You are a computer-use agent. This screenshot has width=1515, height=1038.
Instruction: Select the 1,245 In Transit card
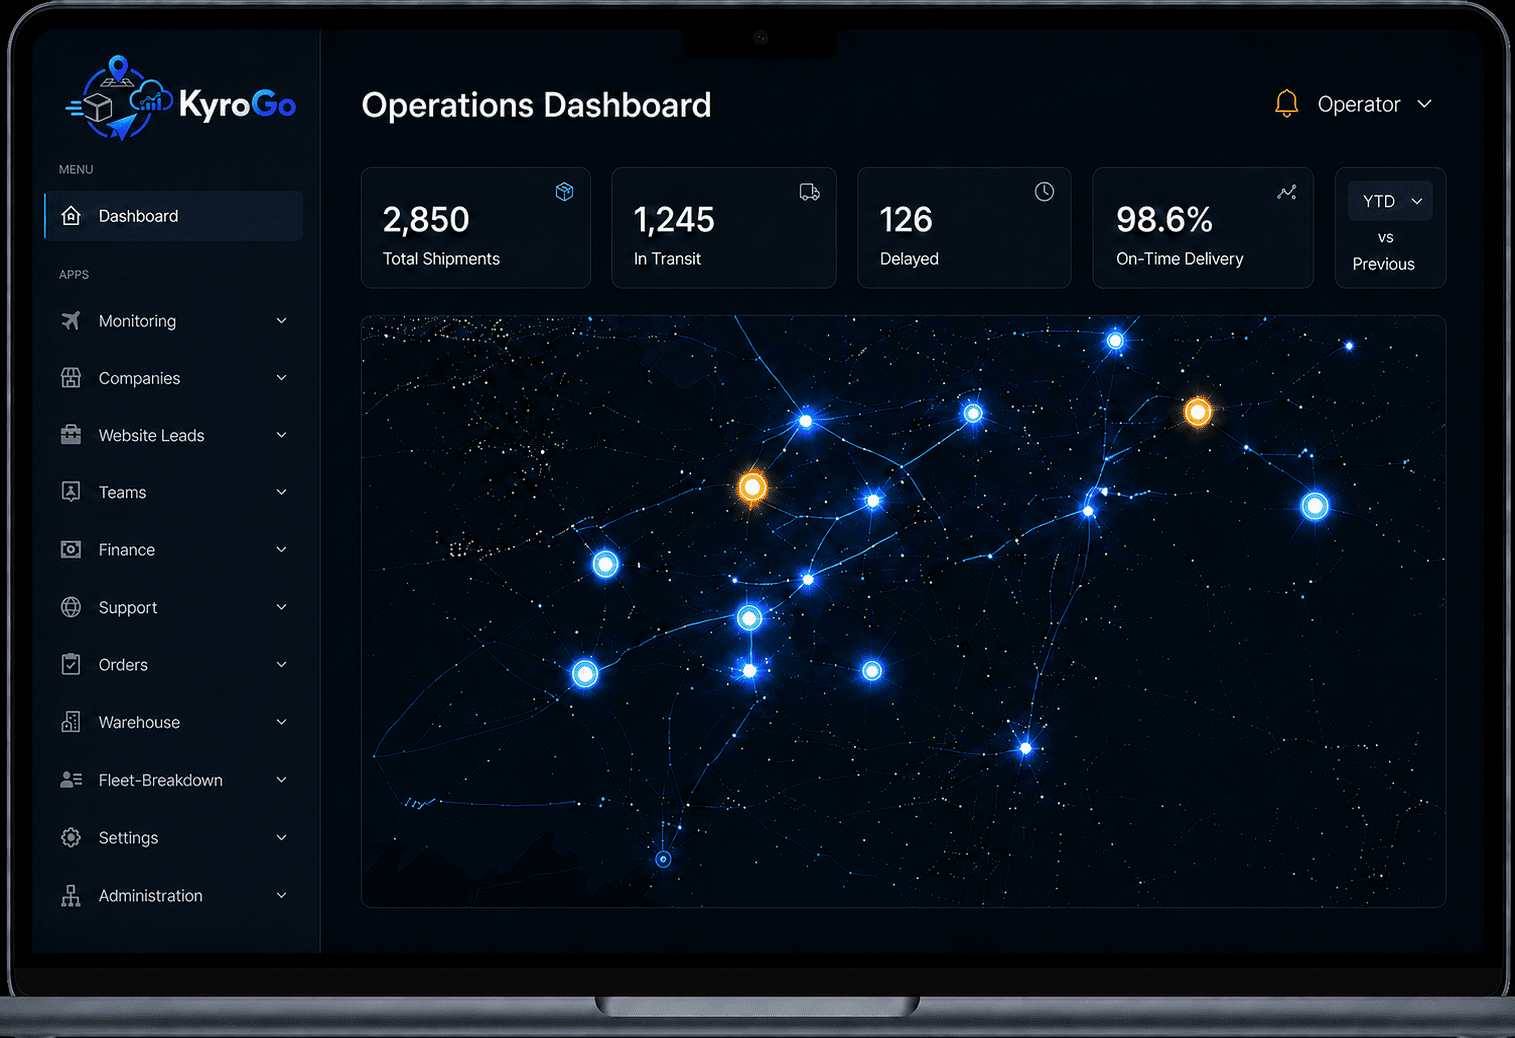724,228
